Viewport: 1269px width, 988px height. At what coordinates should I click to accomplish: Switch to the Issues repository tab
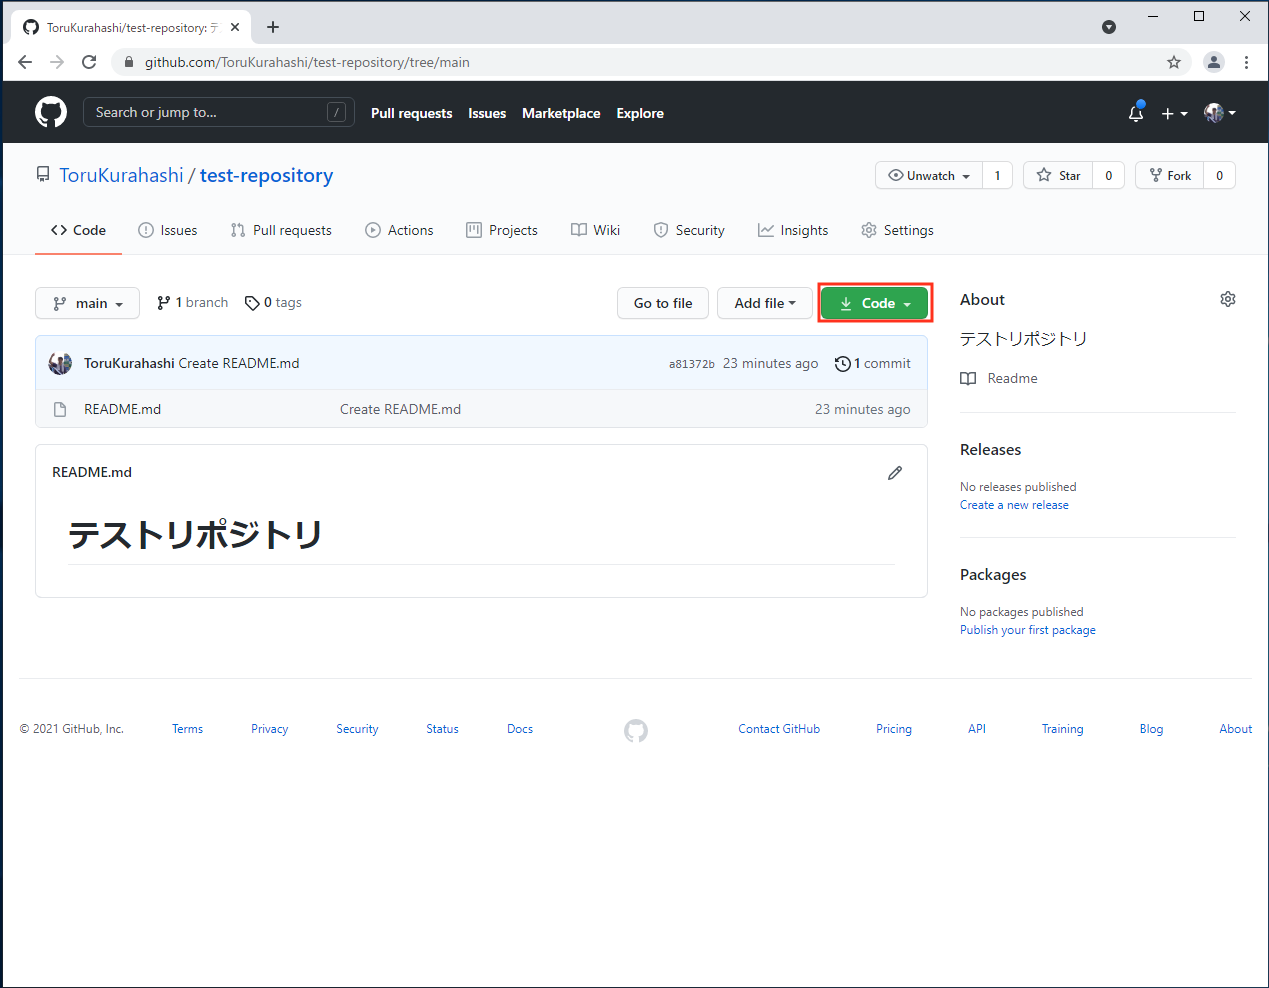168,230
